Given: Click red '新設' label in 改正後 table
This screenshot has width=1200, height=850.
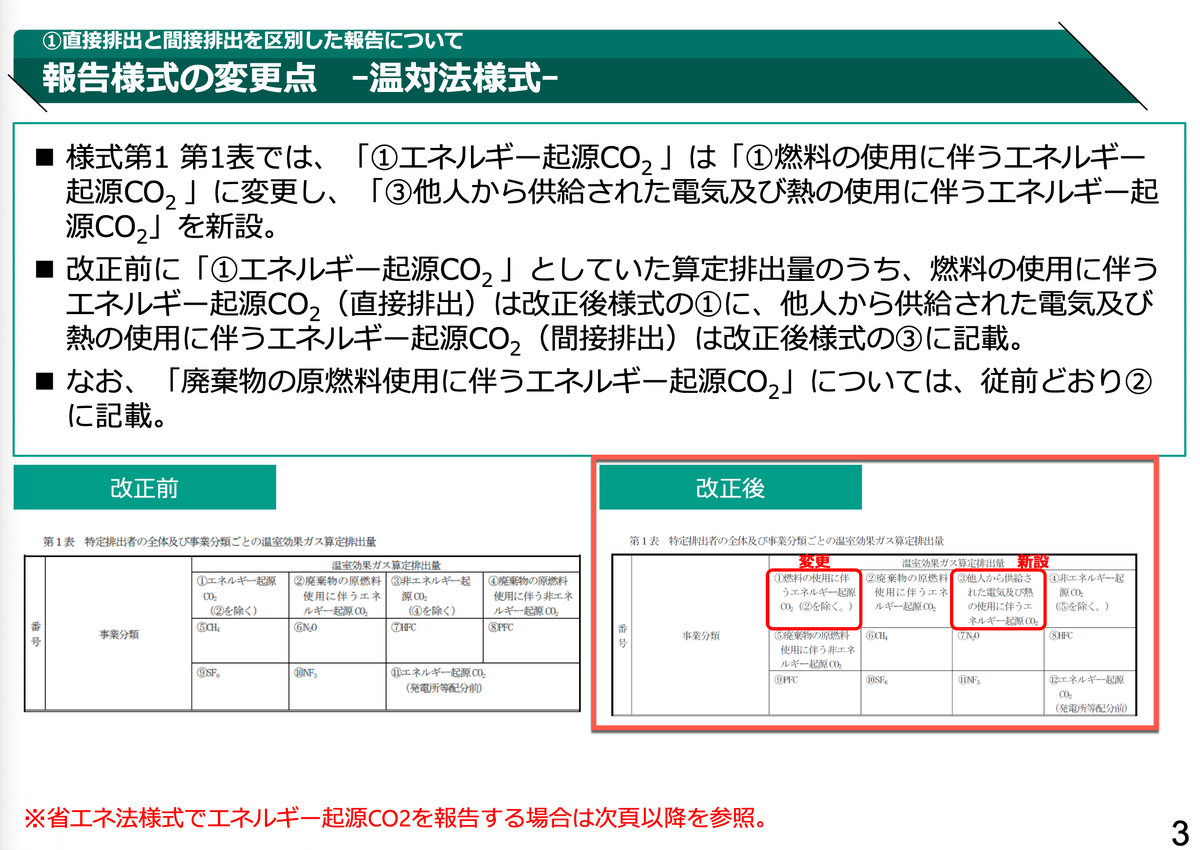Looking at the screenshot, I should coord(1035,563).
